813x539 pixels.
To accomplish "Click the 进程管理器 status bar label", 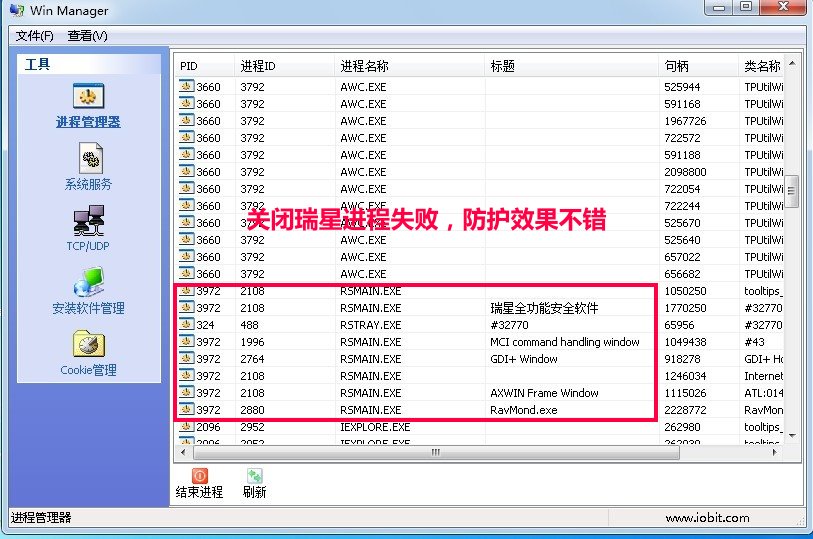I will pyautogui.click(x=41, y=517).
